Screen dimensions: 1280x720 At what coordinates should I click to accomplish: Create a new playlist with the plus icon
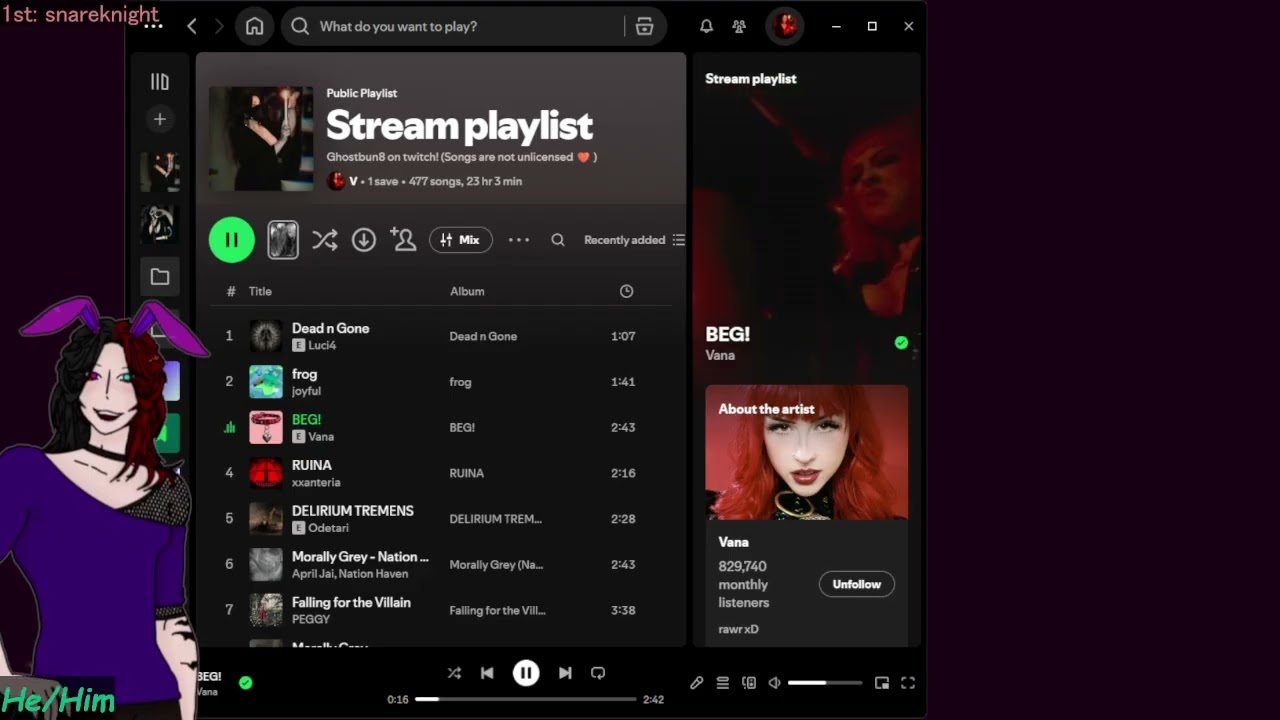tap(160, 120)
